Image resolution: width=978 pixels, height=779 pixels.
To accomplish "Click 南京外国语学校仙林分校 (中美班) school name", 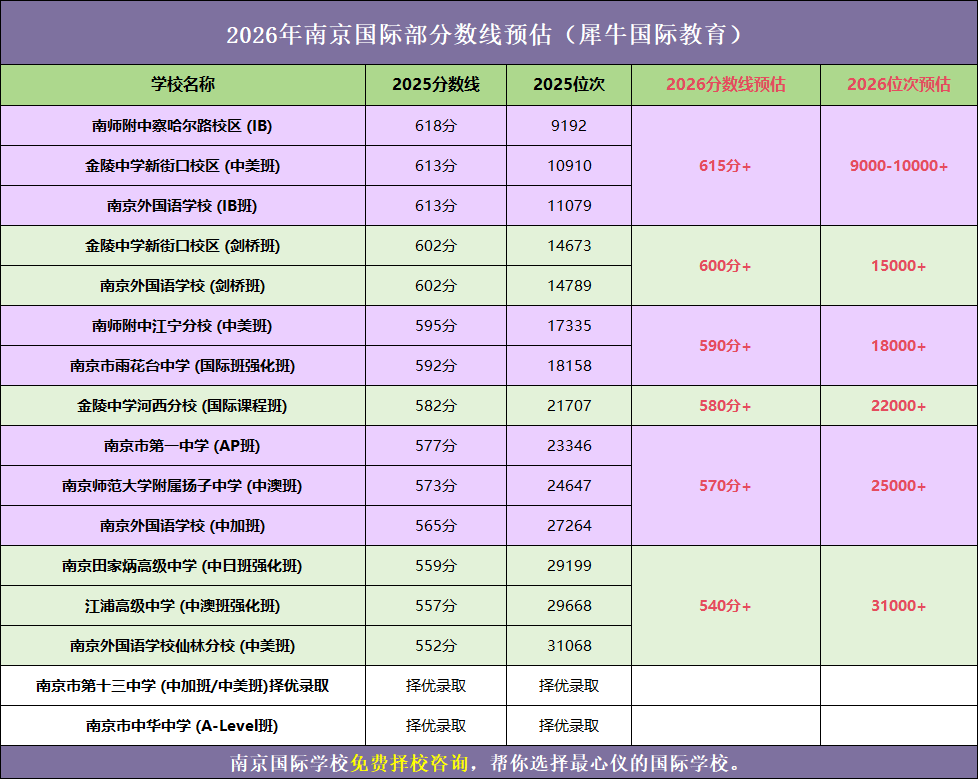I will click(182, 646).
